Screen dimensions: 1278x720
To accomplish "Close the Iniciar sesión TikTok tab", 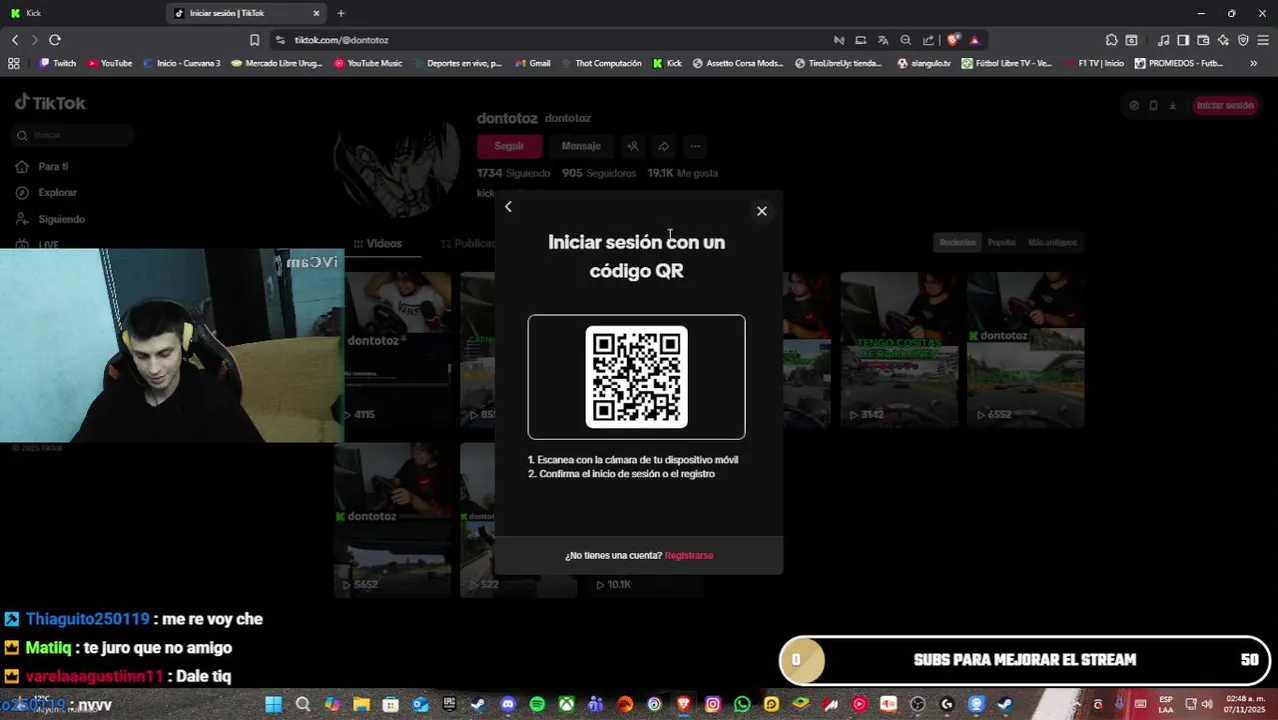I will point(316,13).
